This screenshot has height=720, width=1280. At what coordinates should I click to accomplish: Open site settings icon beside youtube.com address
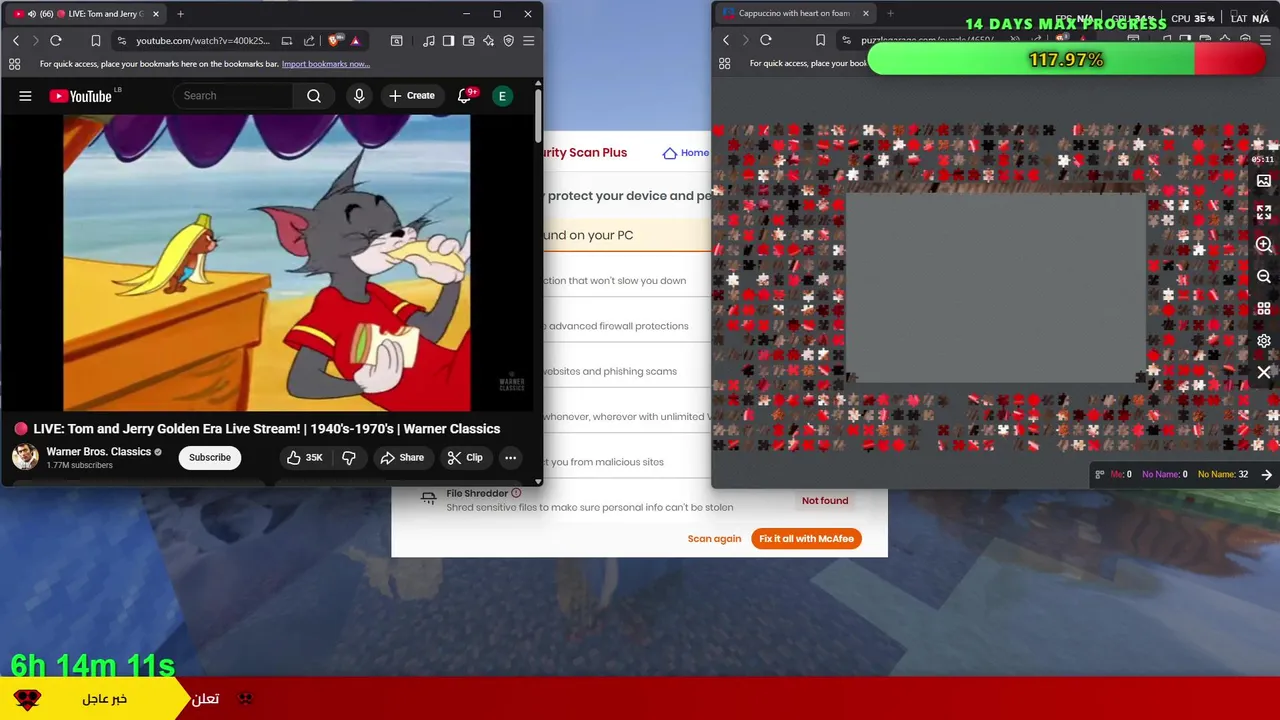[121, 41]
